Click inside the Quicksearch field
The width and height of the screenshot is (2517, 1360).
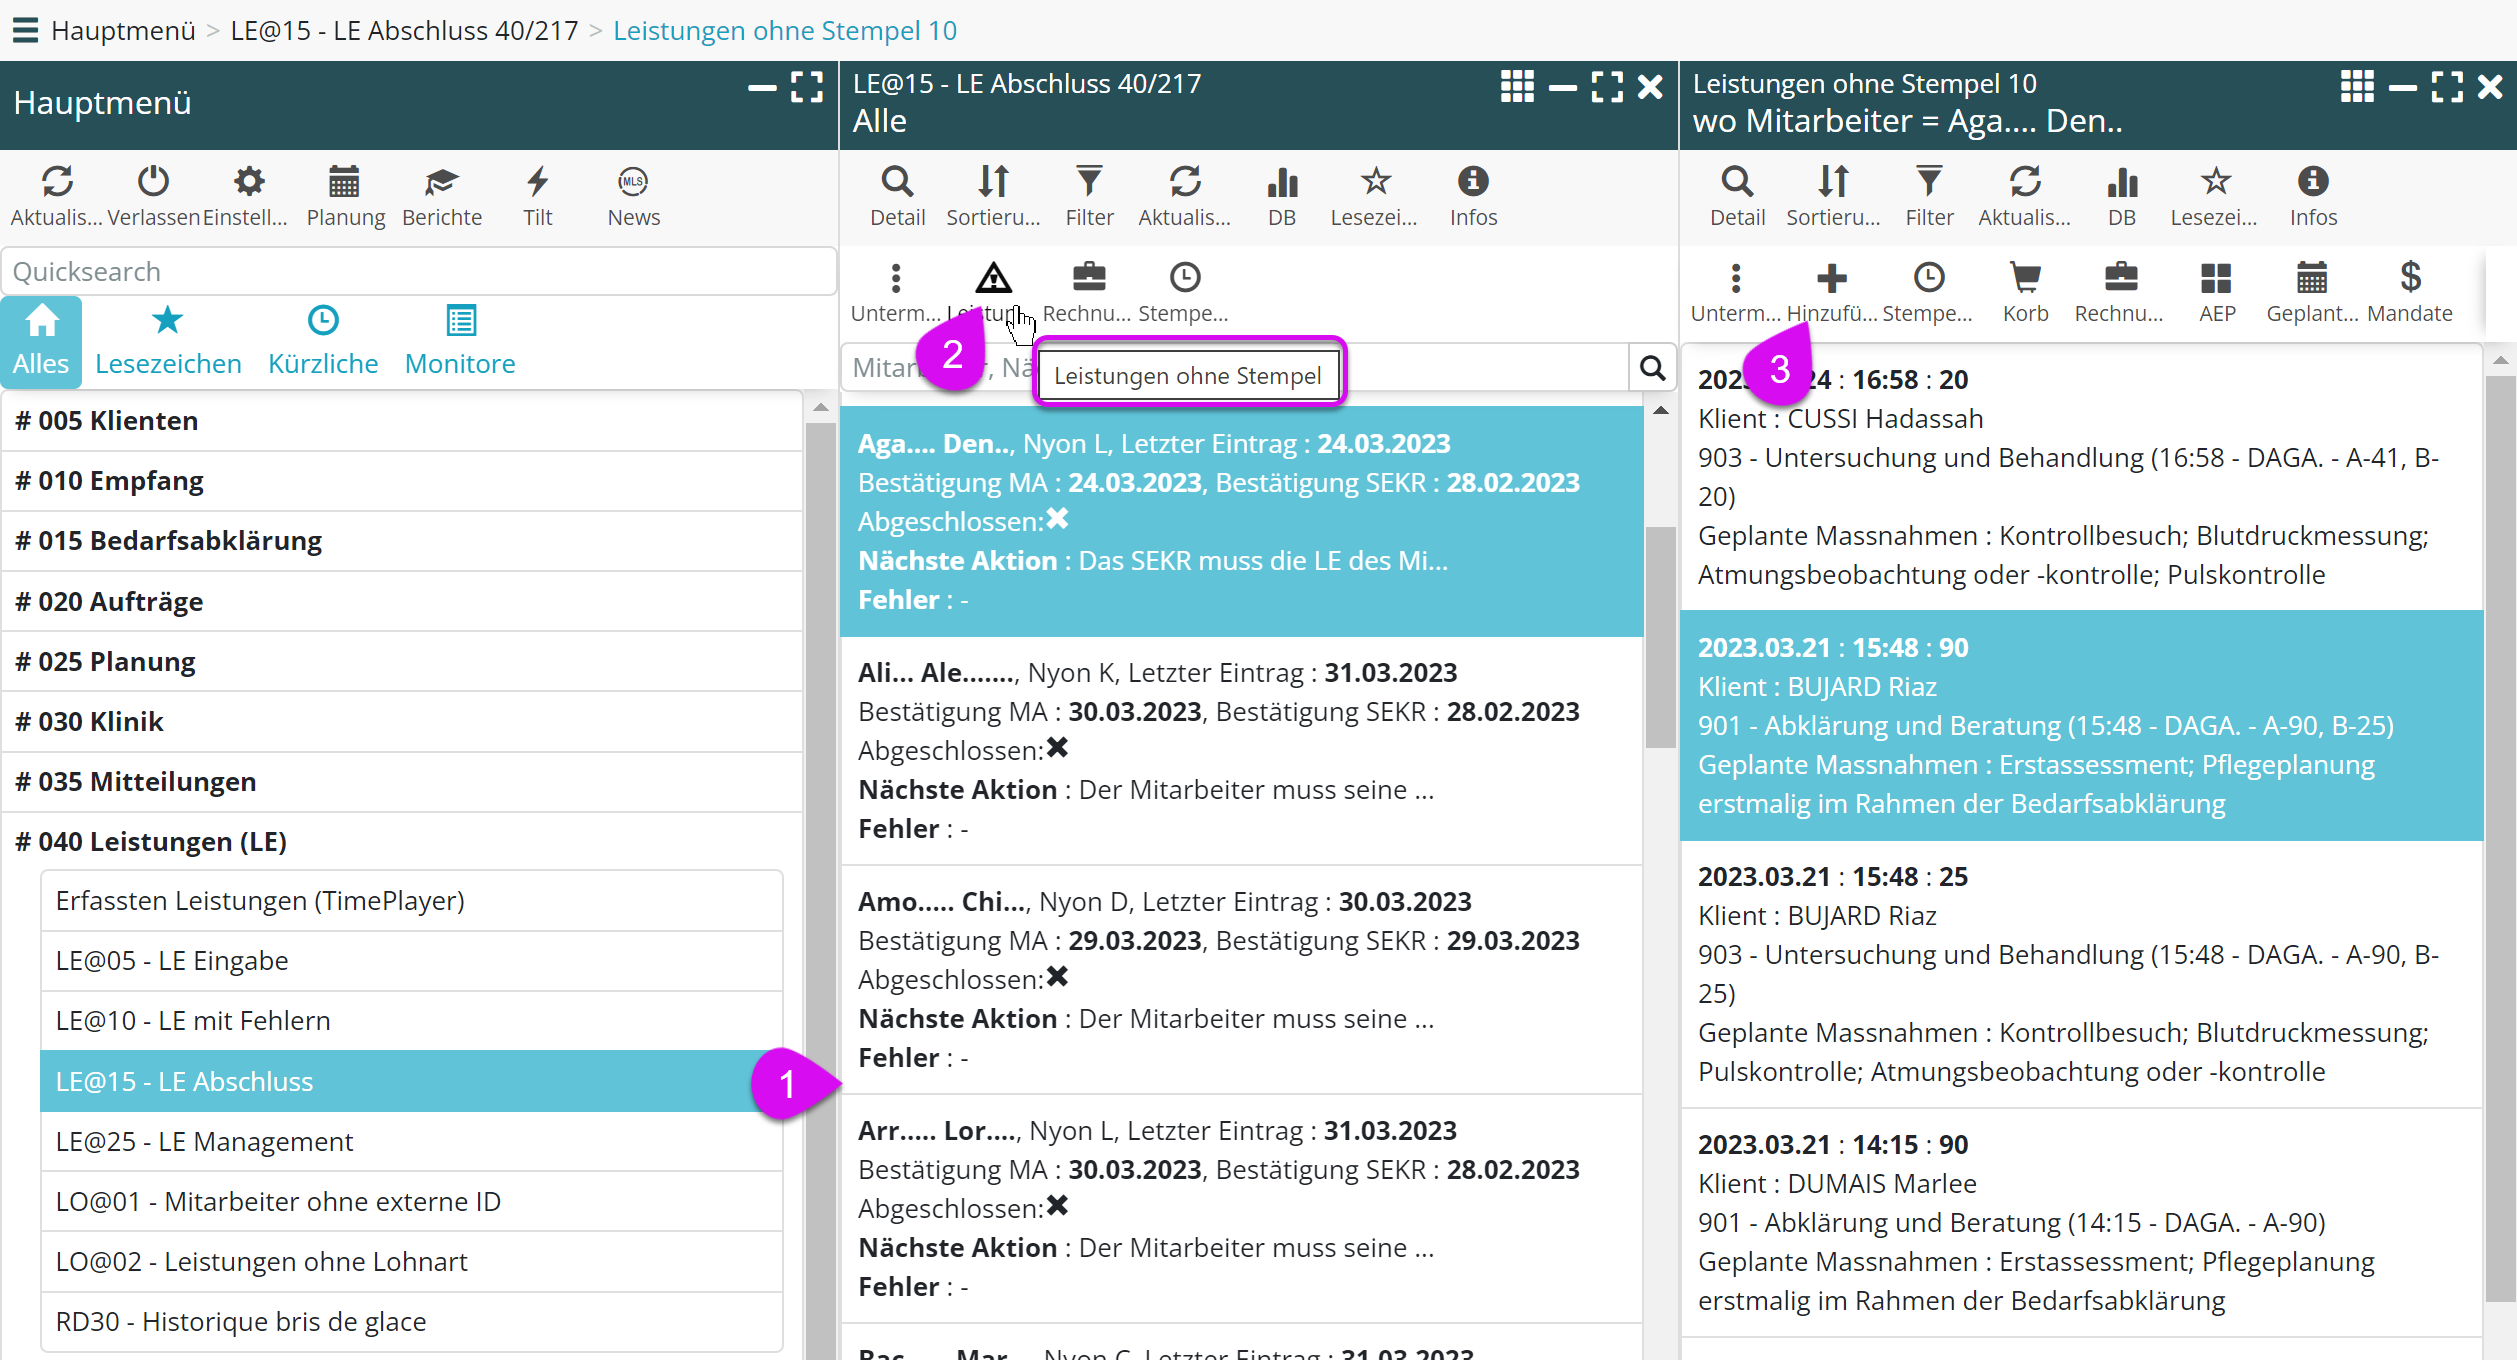pyautogui.click(x=418, y=272)
